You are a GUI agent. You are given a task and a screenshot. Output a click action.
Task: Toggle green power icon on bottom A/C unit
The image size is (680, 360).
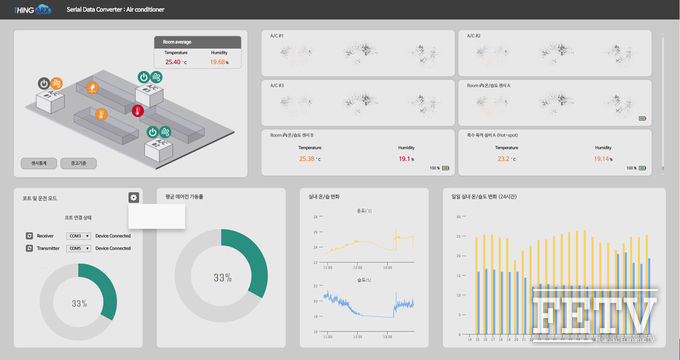[152, 132]
